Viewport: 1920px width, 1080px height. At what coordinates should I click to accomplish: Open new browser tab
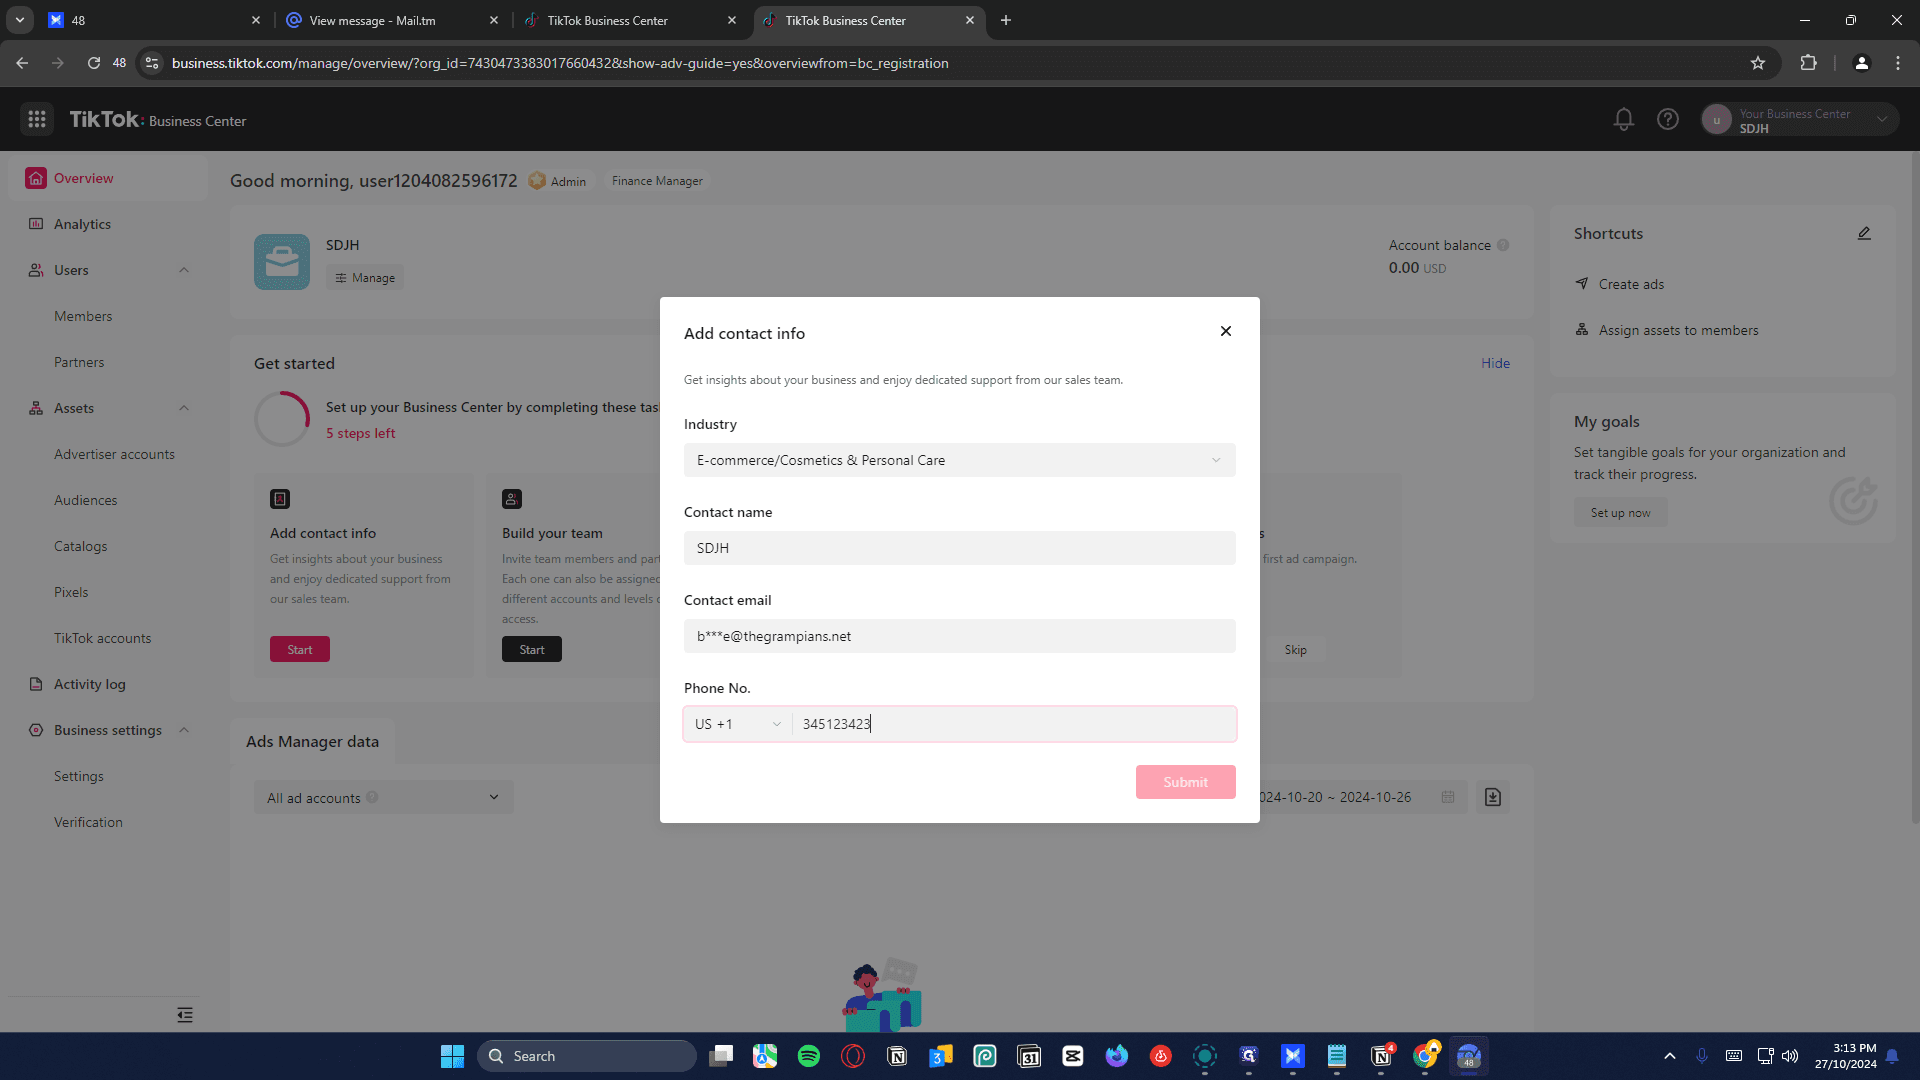point(1006,20)
